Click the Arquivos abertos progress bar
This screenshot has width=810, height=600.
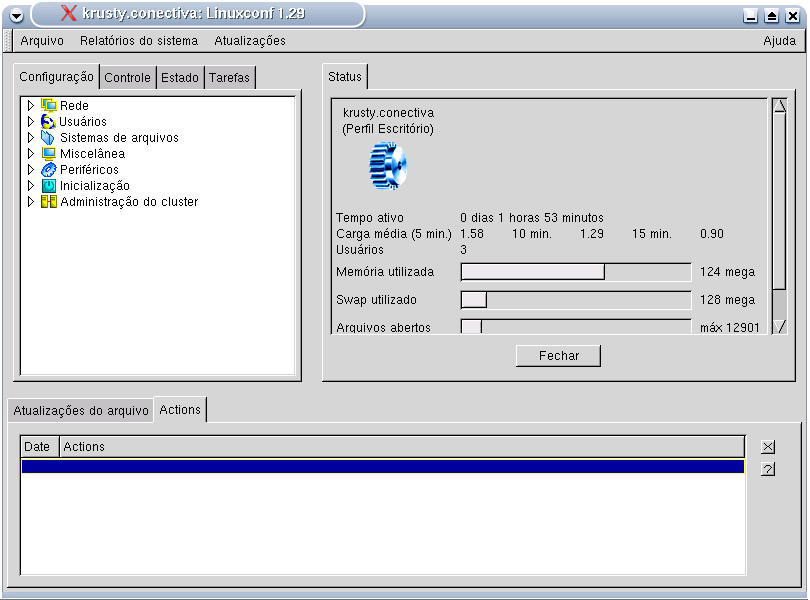(576, 327)
